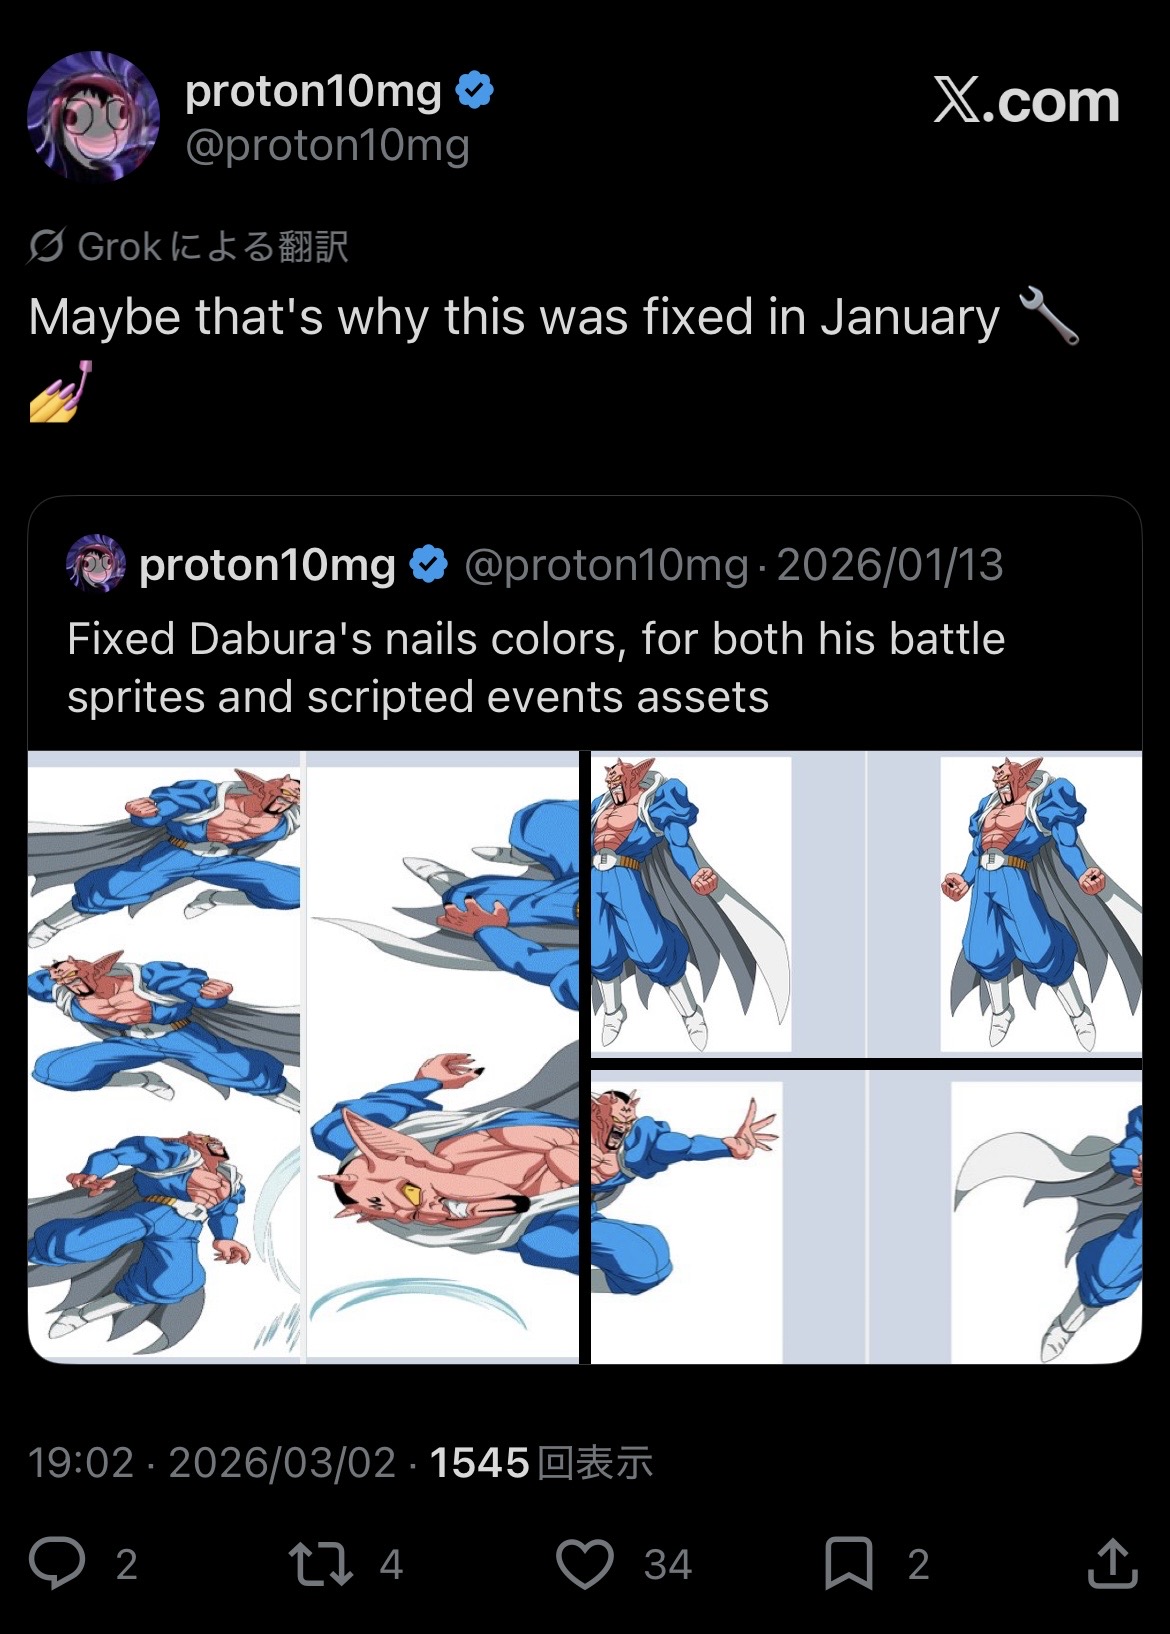Bookmark this post
This screenshot has width=1170, height=1634.
click(848, 1564)
